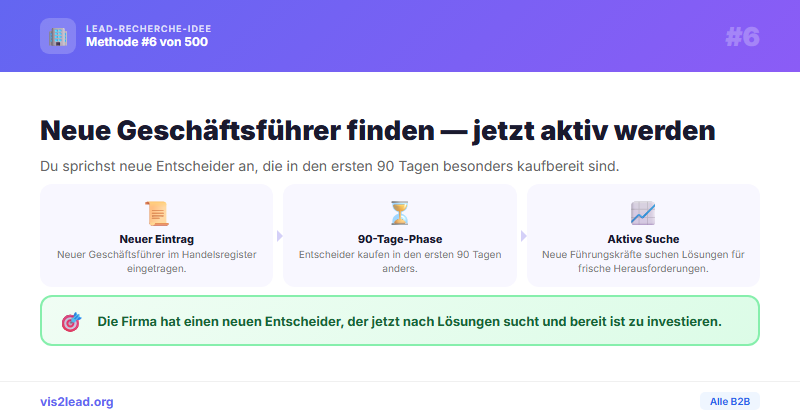The height and width of the screenshot is (420, 800).
Task: Click the target icon in the green box
Action: pos(71,322)
